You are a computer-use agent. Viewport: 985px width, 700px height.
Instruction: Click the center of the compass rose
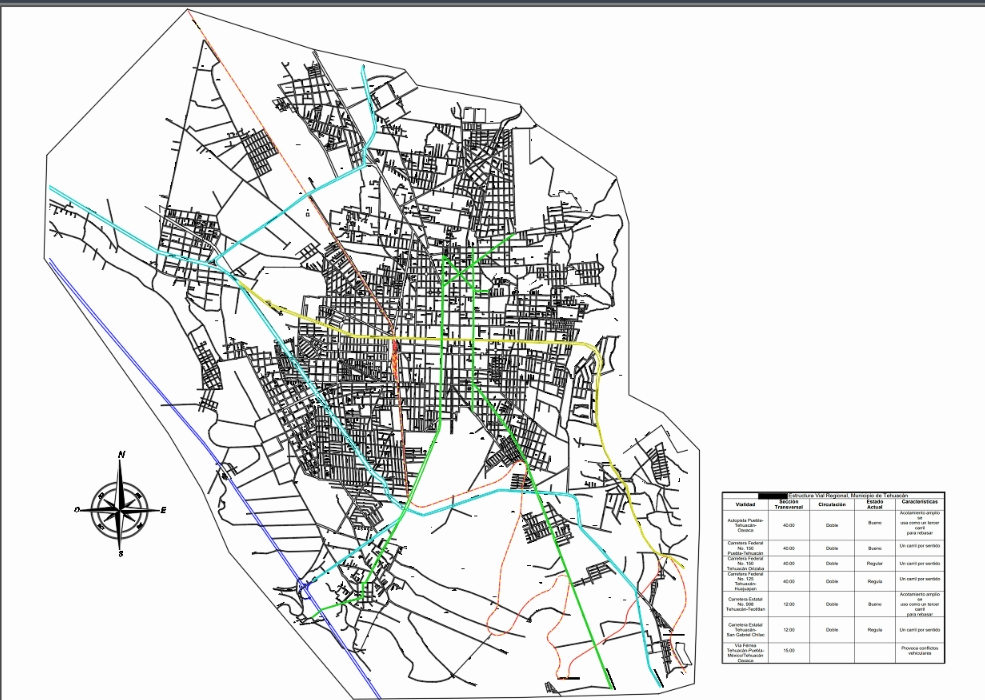click(120, 508)
